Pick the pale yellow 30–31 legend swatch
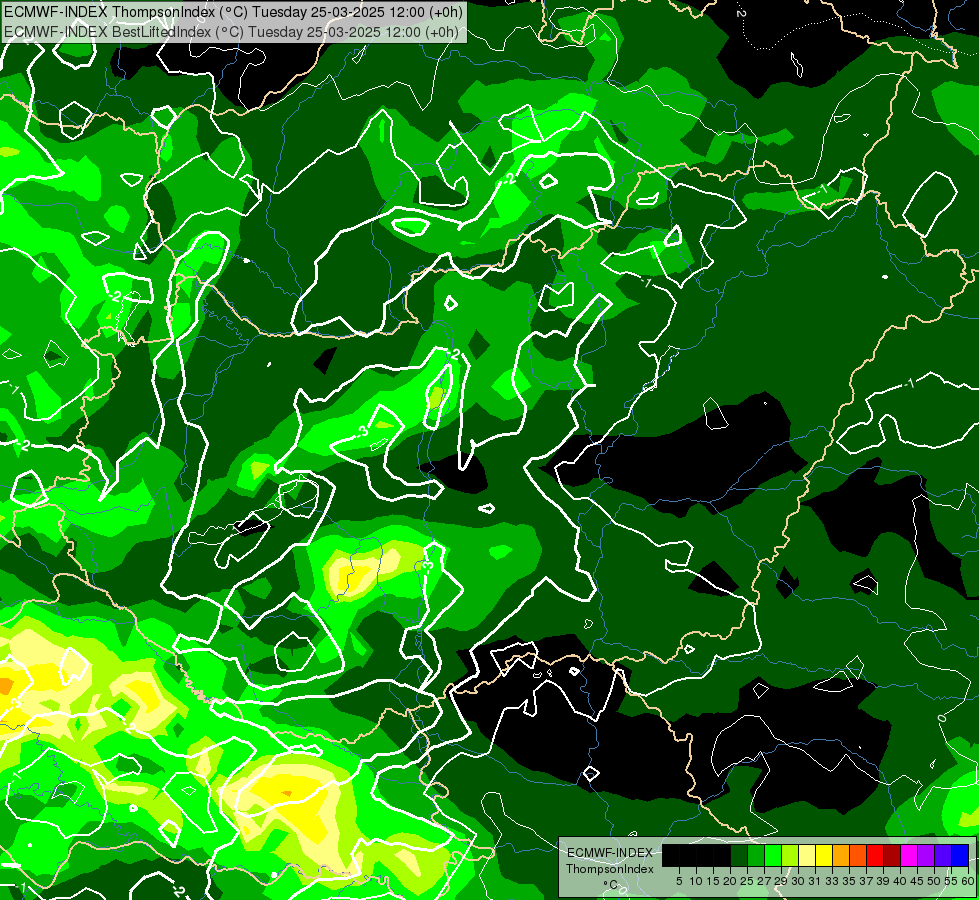This screenshot has width=979, height=900. pos(807,855)
